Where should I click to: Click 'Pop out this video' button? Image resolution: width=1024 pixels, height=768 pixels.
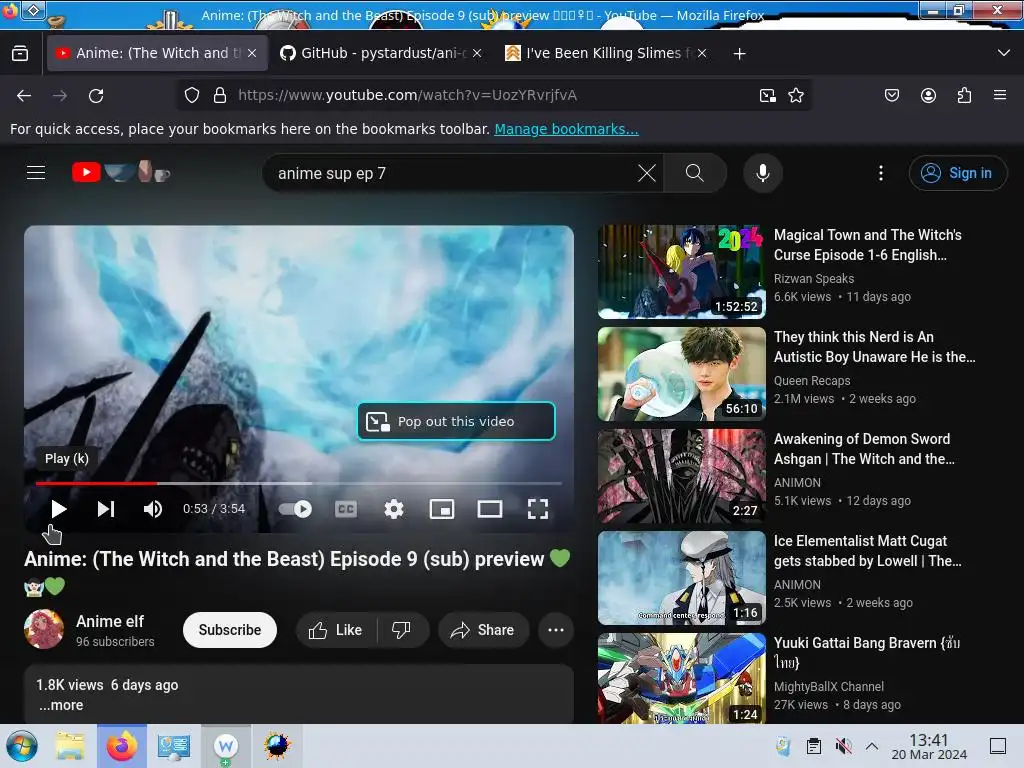click(456, 421)
